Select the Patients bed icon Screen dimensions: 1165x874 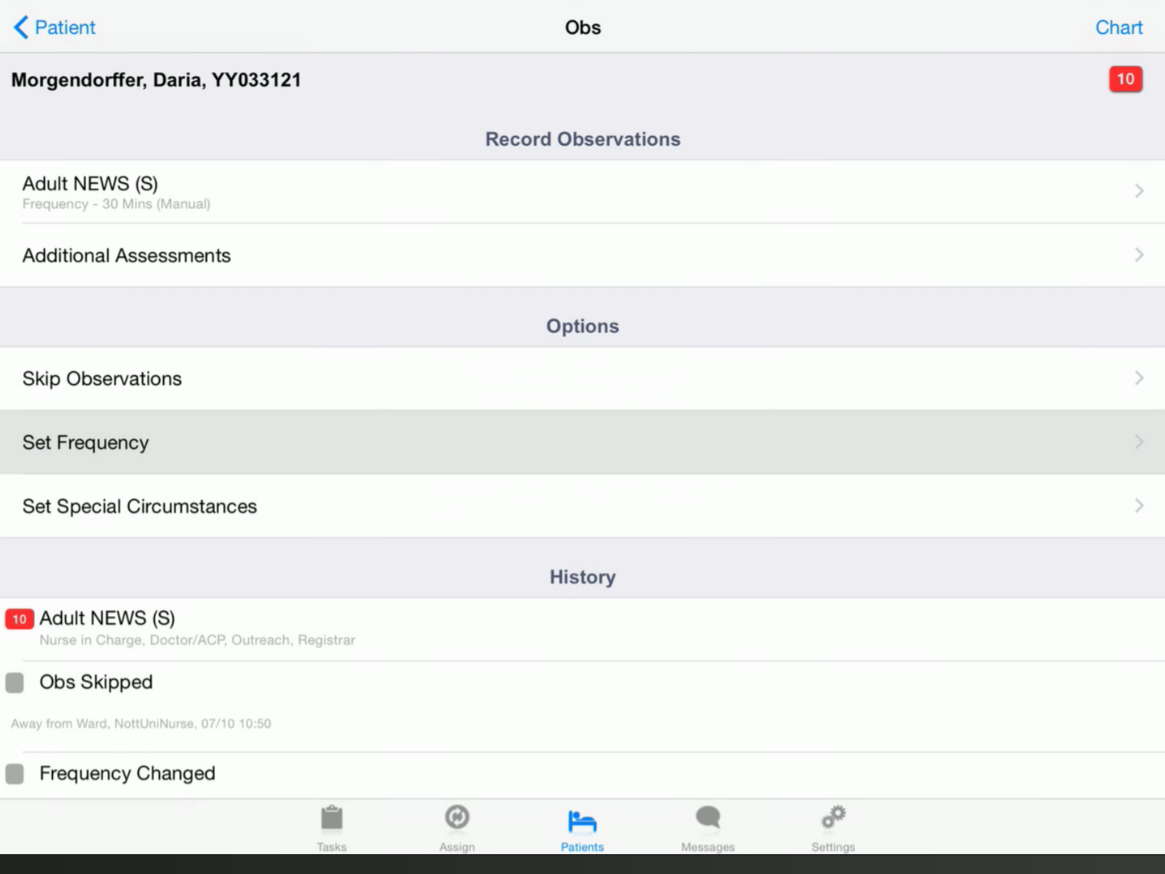click(x=582, y=821)
